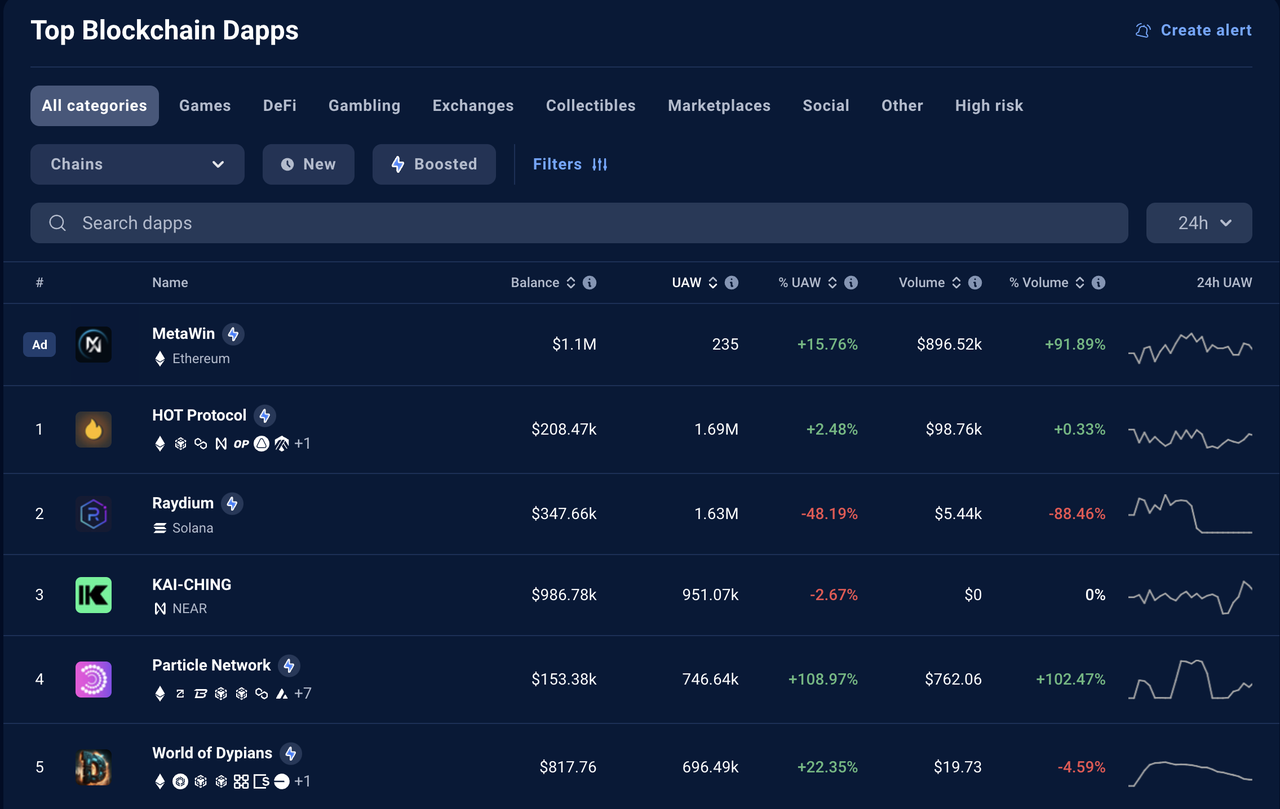Open the Filters panel
Screen dimensions: 1280x809
click(570, 164)
